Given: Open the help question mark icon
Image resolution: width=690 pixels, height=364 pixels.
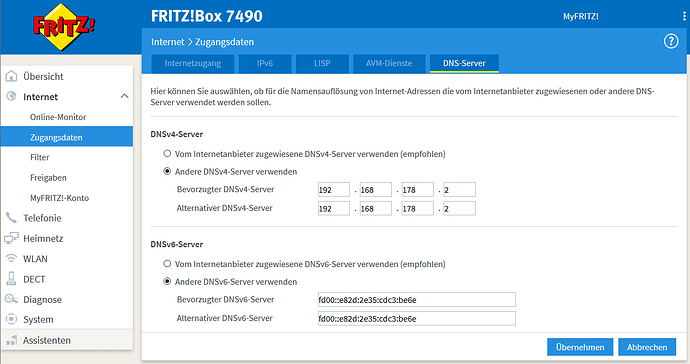Looking at the screenshot, I should [x=671, y=42].
